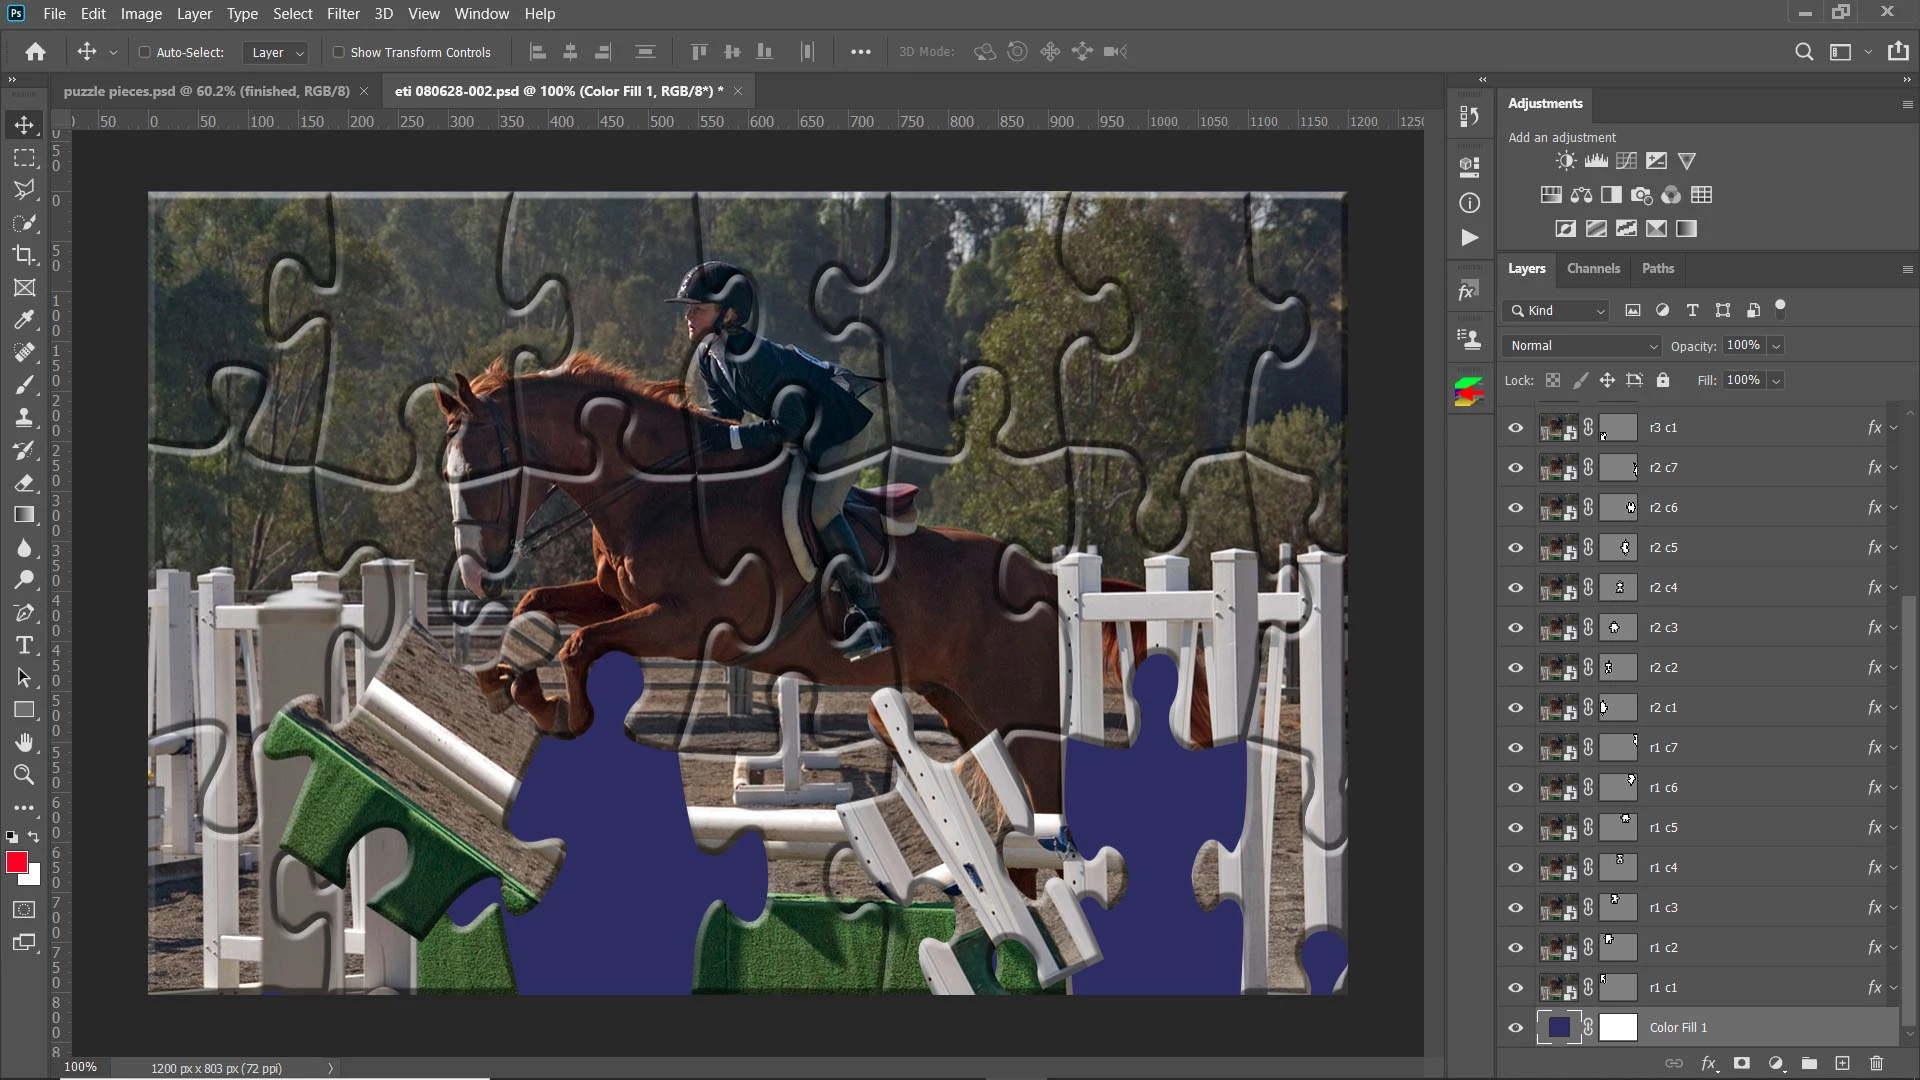Image resolution: width=1920 pixels, height=1080 pixels.
Task: Choose the Gradient tool
Action: pyautogui.click(x=24, y=515)
